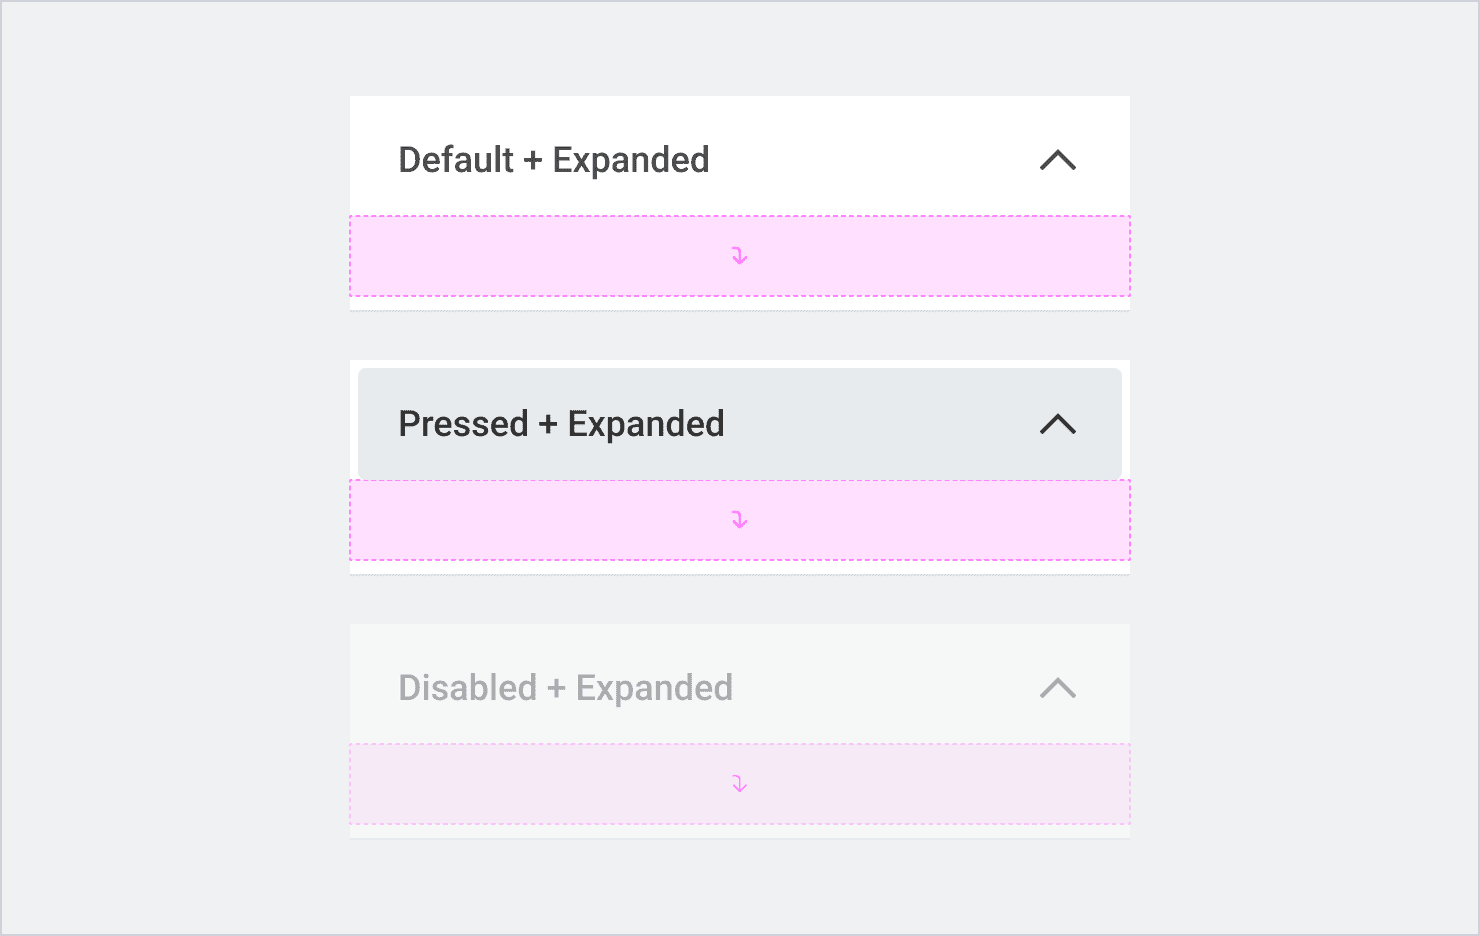Viewport: 1480px width, 936px height.
Task: Click the slot arrow icon under Default header
Action: [739, 256]
